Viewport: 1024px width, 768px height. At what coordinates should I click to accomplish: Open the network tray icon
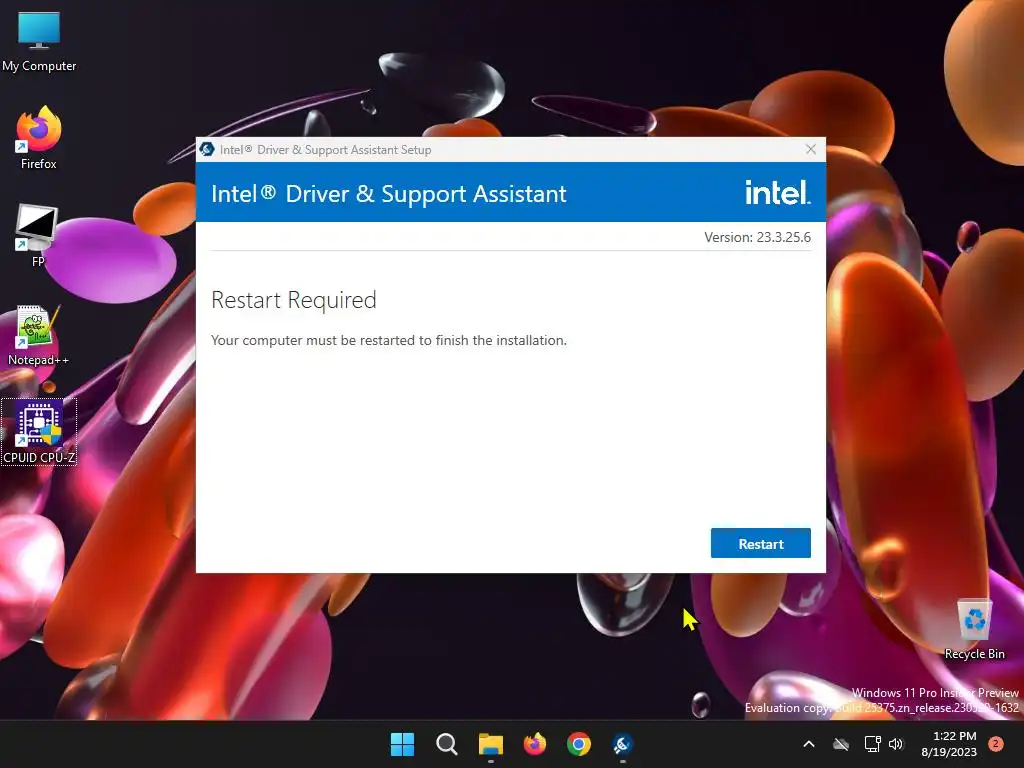click(872, 744)
